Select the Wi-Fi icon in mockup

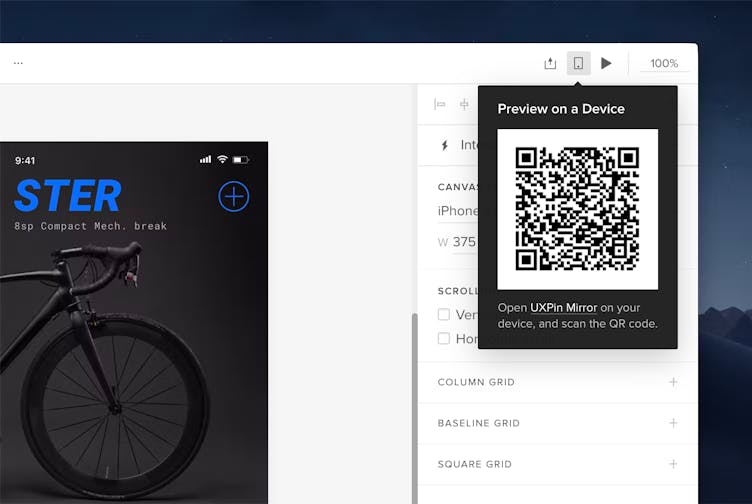[222, 159]
